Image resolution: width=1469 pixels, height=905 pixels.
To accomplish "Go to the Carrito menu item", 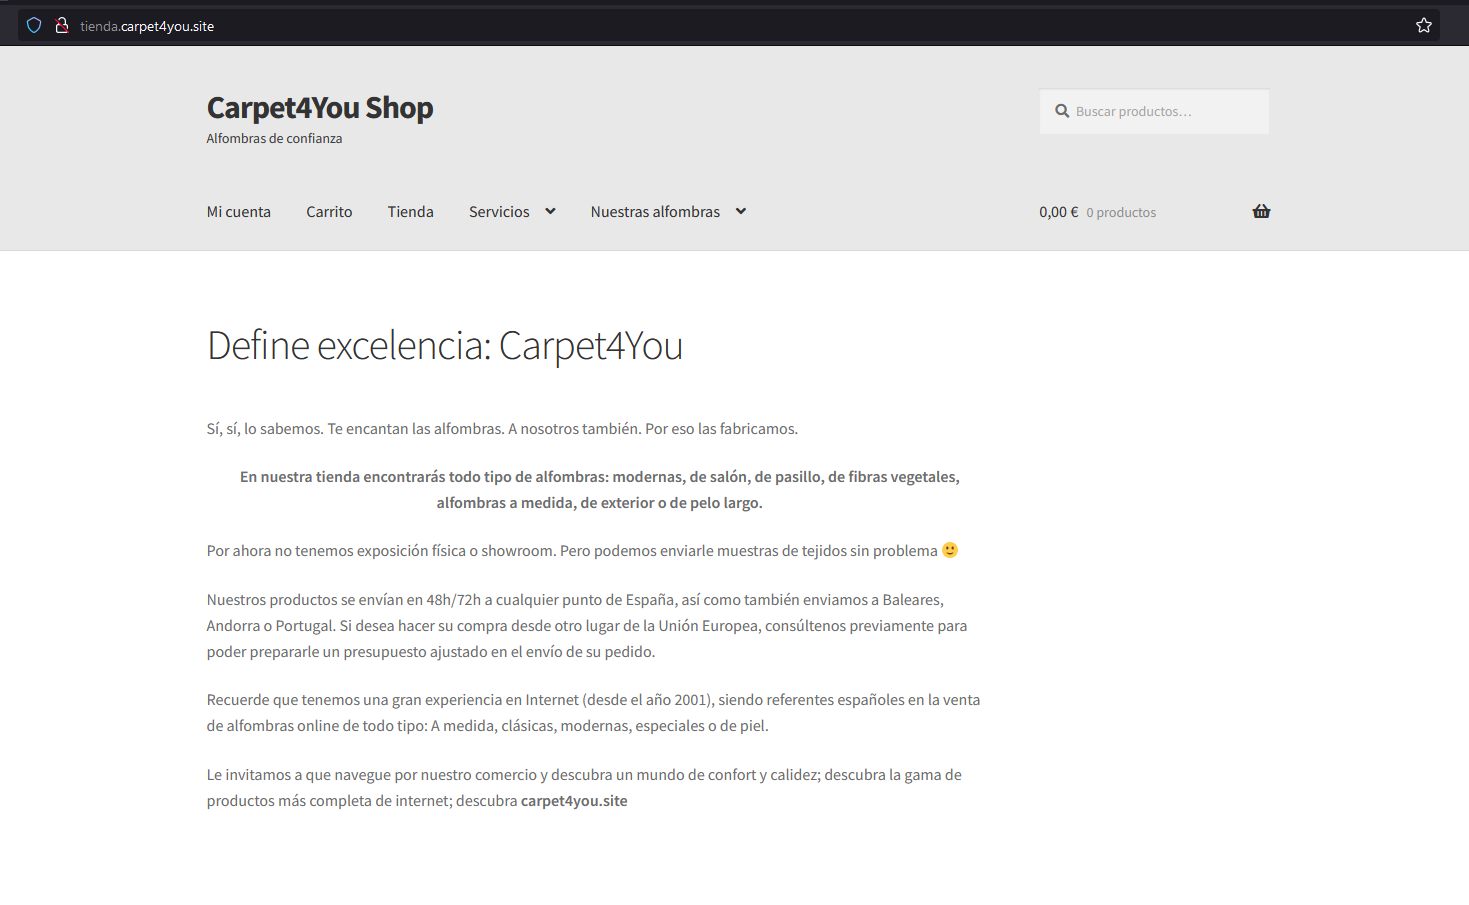I will (x=329, y=212).
